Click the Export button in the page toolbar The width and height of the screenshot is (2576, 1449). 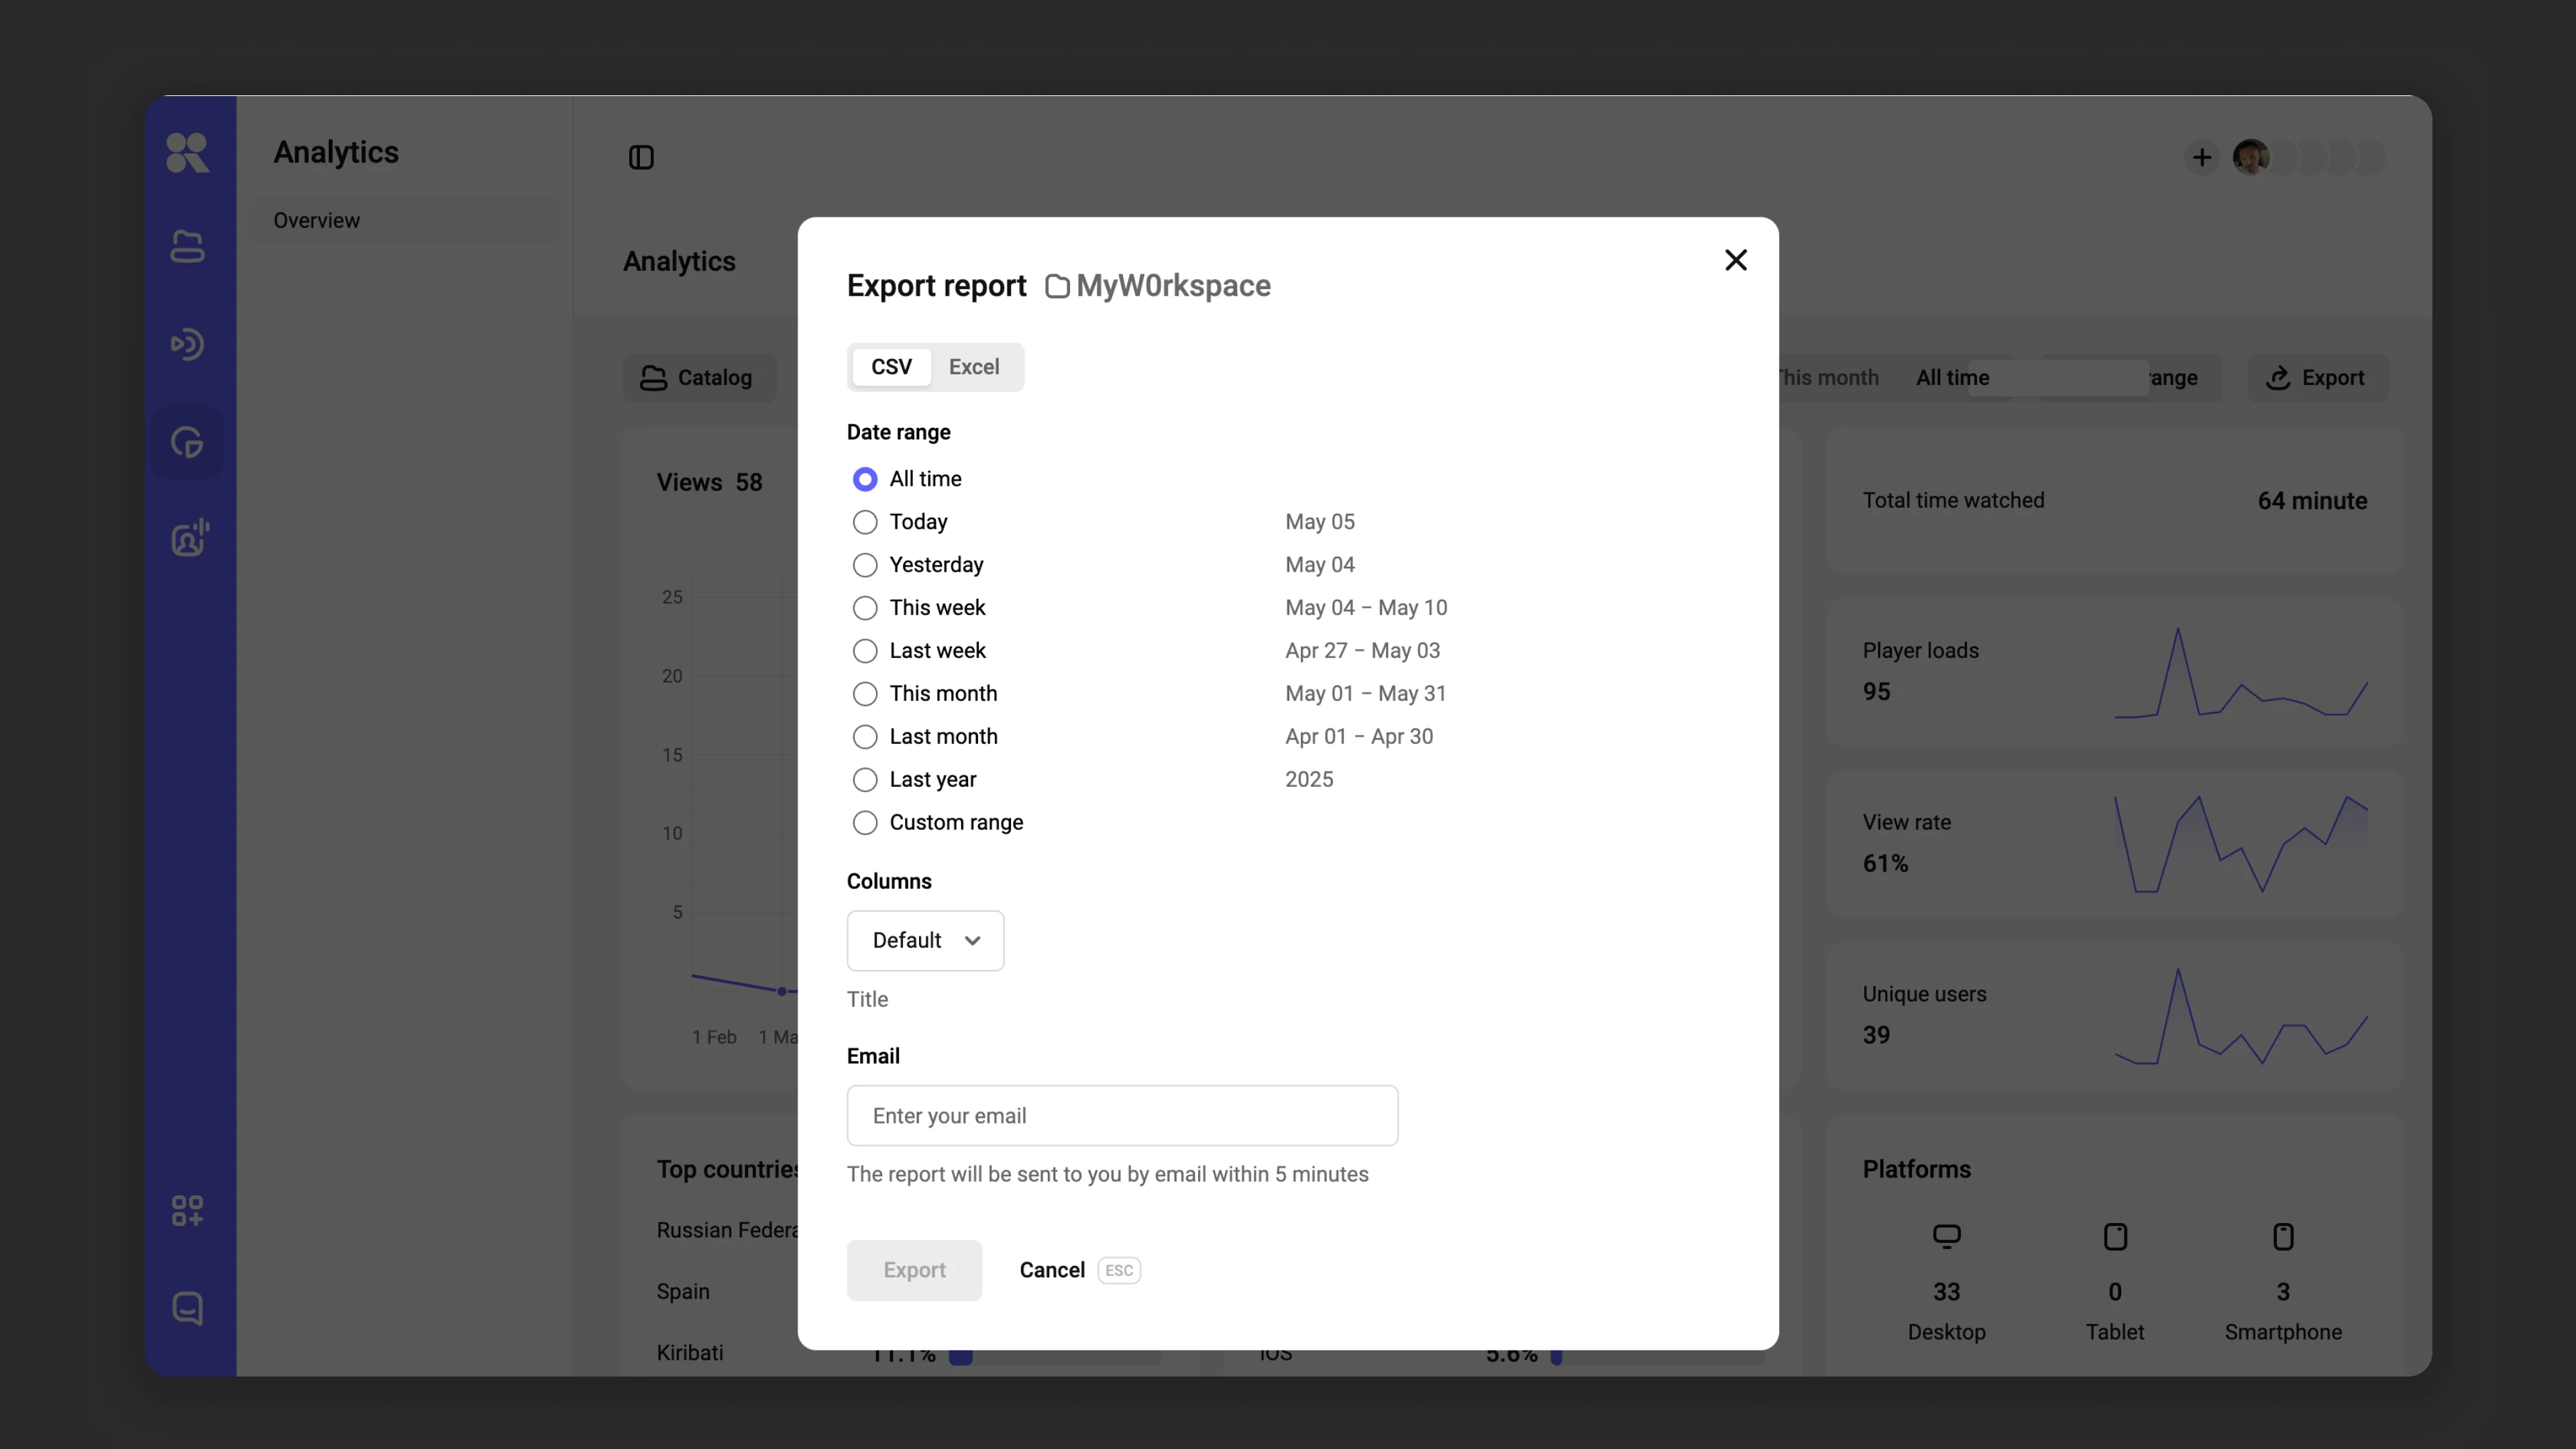[x=2317, y=378]
